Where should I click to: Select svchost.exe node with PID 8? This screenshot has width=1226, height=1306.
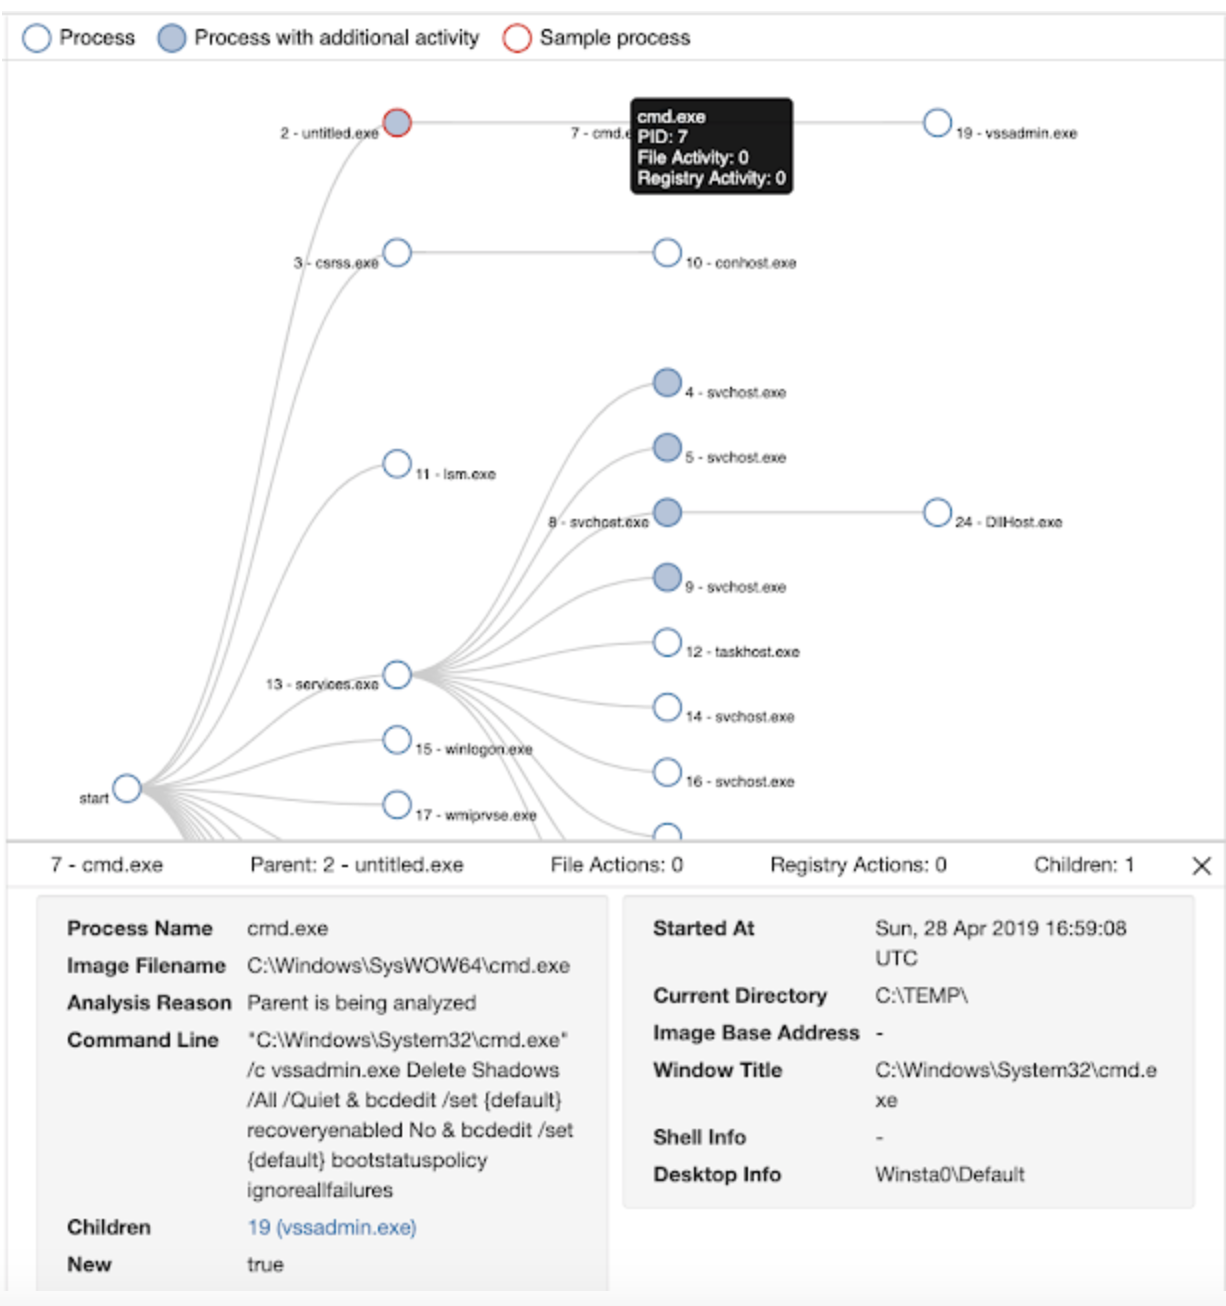coord(667,513)
